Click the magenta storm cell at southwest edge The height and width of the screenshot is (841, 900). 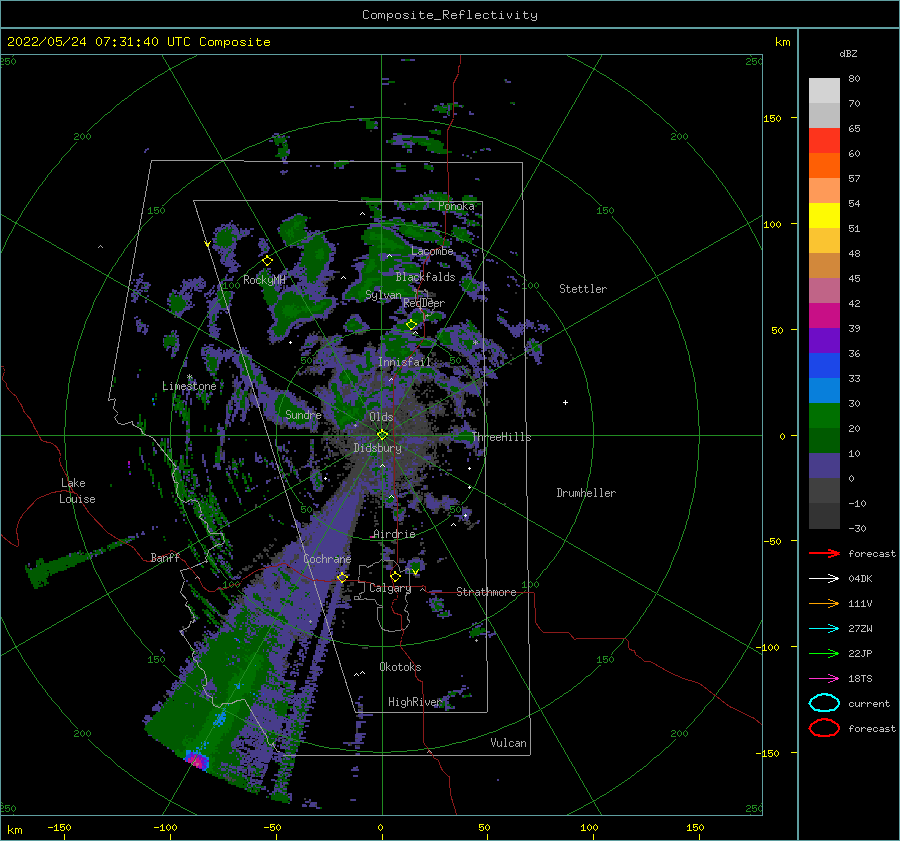tap(197, 761)
